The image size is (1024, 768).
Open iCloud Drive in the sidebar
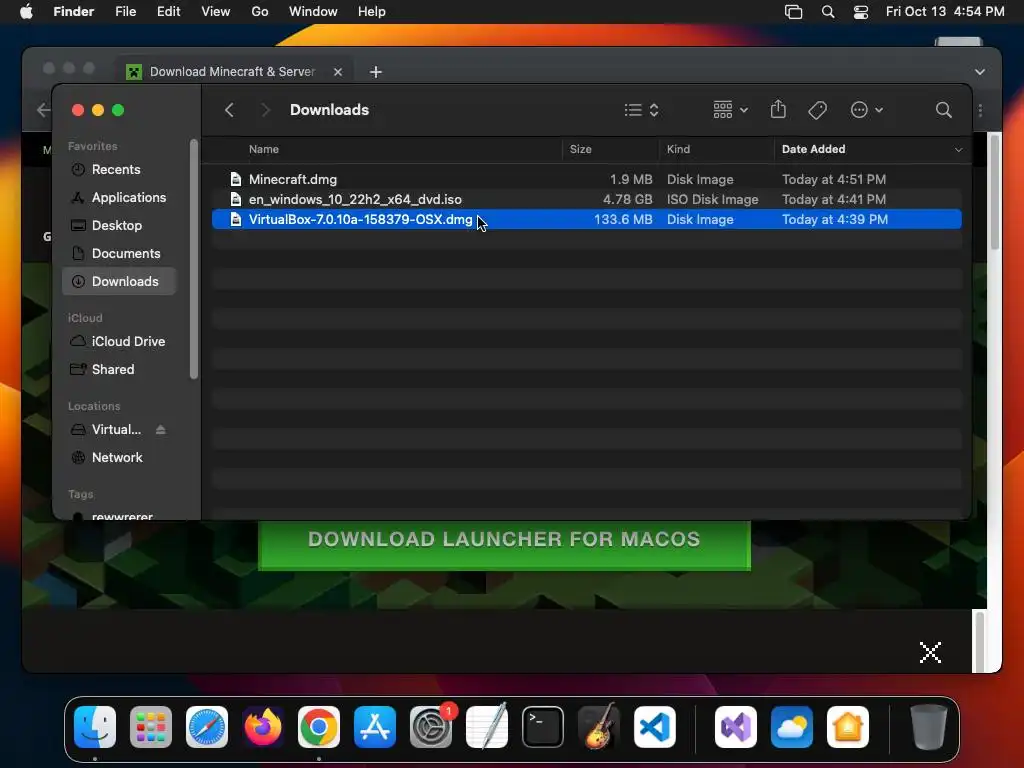pyautogui.click(x=119, y=342)
